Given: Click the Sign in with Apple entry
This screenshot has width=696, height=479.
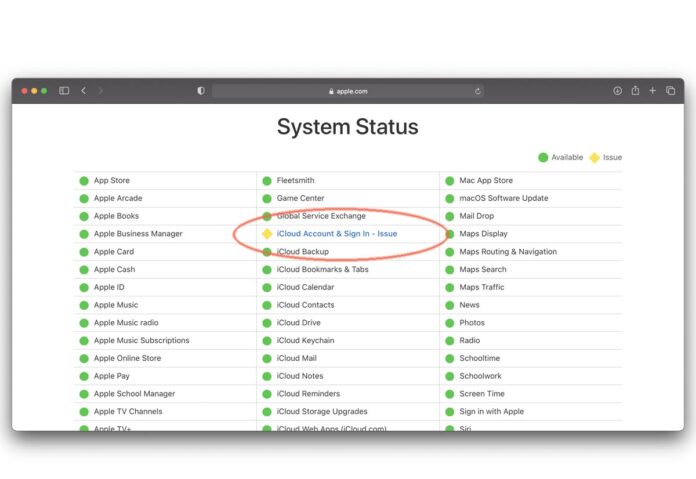Looking at the screenshot, I should point(491,412).
